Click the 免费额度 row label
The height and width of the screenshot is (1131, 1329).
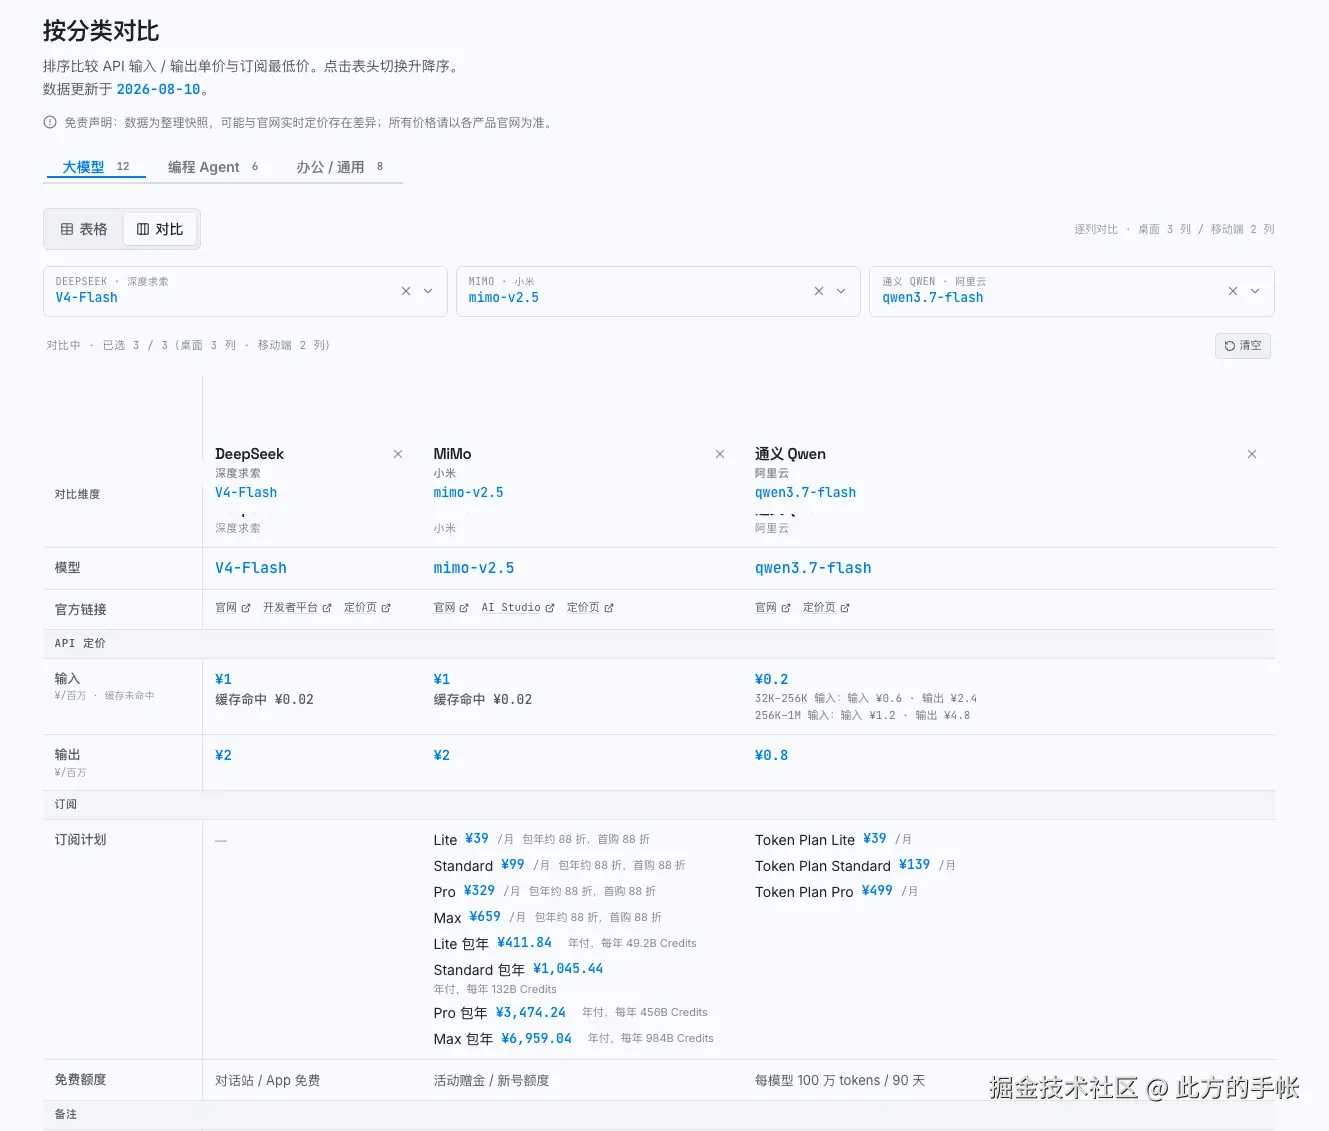[x=80, y=1079]
